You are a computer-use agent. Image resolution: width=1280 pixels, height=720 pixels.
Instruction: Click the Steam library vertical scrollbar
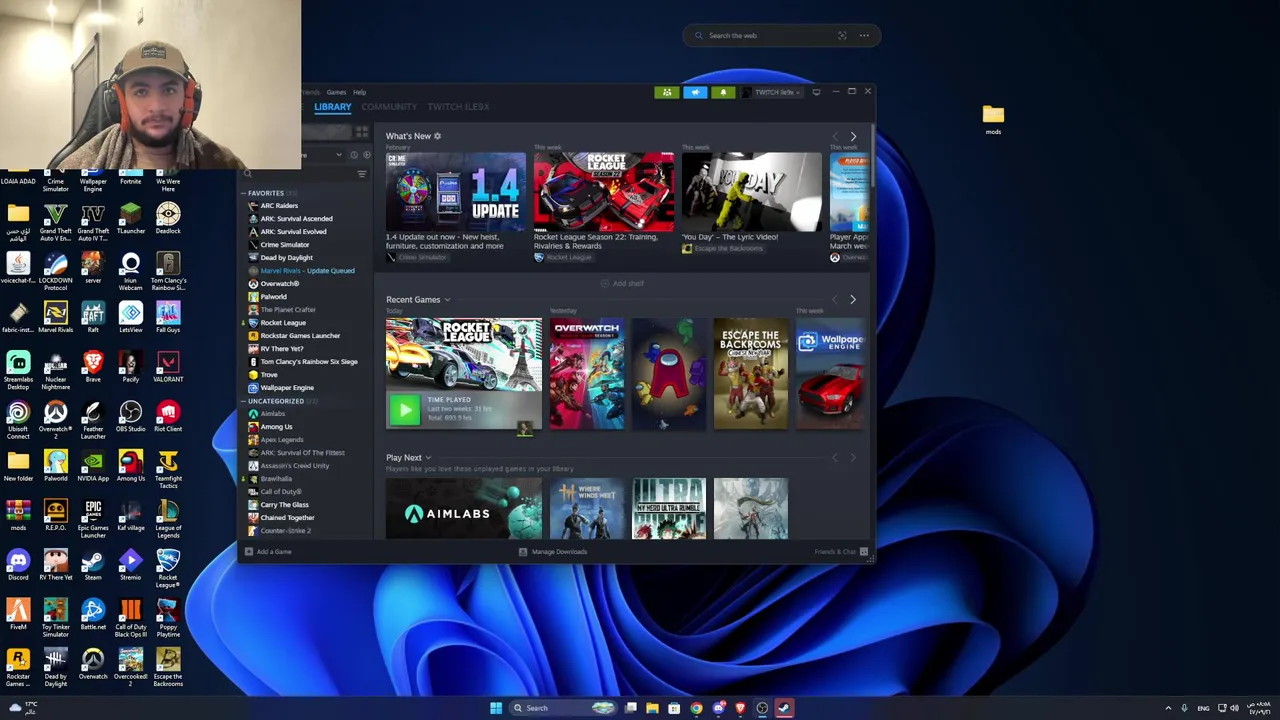(872, 156)
